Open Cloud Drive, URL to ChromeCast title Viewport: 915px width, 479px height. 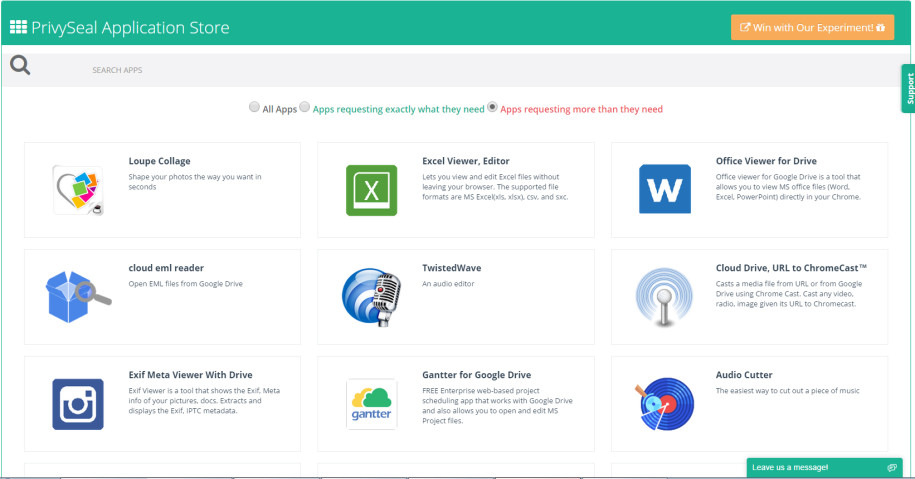pos(791,268)
